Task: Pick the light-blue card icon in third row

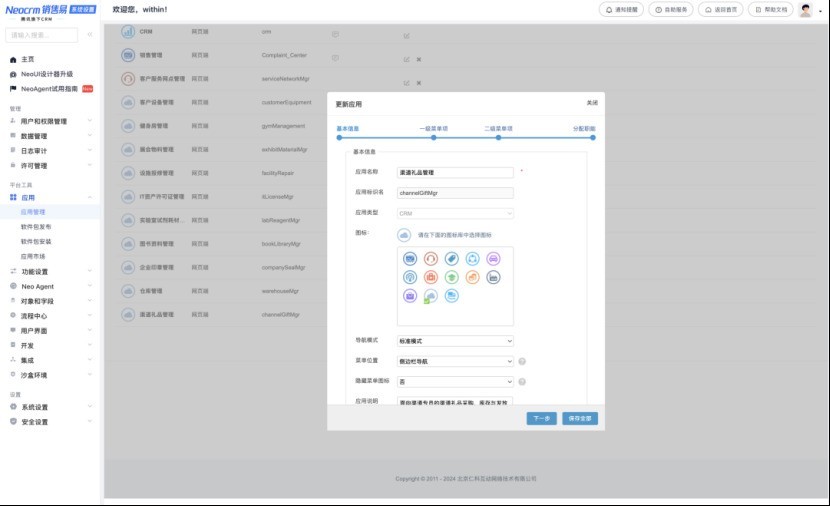Action: pos(452,296)
